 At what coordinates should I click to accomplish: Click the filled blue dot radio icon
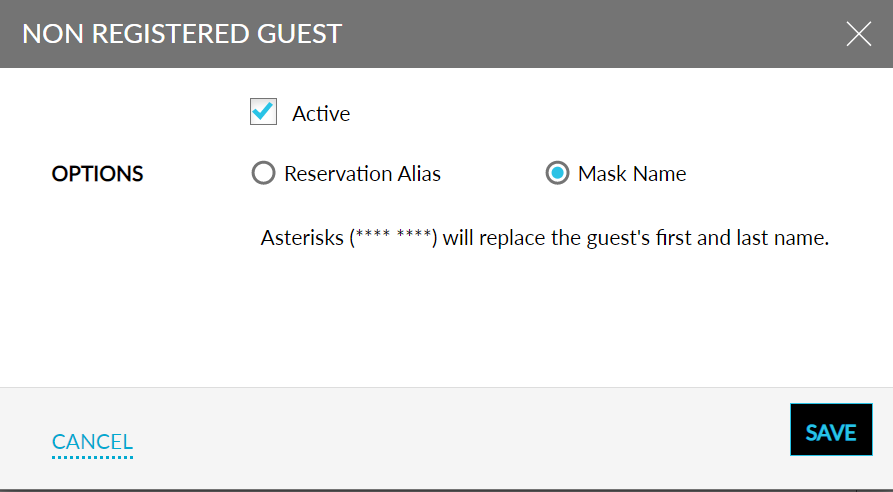pyautogui.click(x=557, y=174)
